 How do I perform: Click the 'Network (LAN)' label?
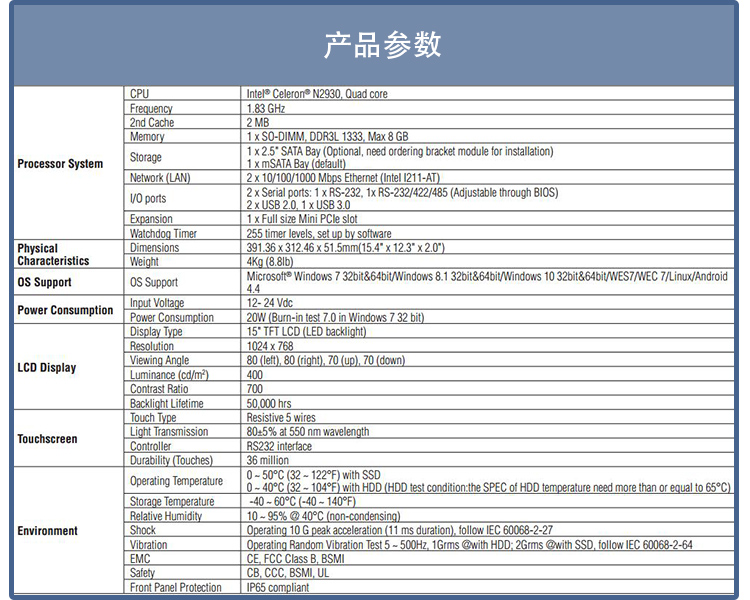[x=160, y=178]
